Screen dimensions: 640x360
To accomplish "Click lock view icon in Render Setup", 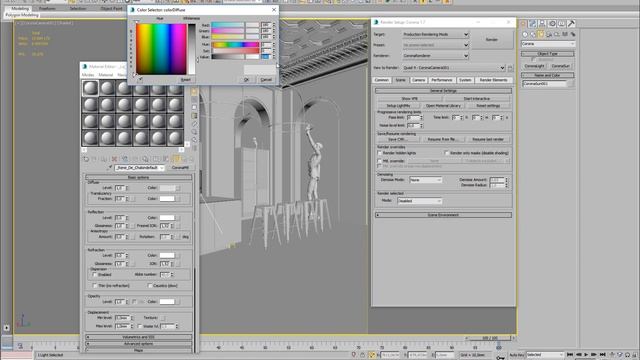I will coord(510,68).
